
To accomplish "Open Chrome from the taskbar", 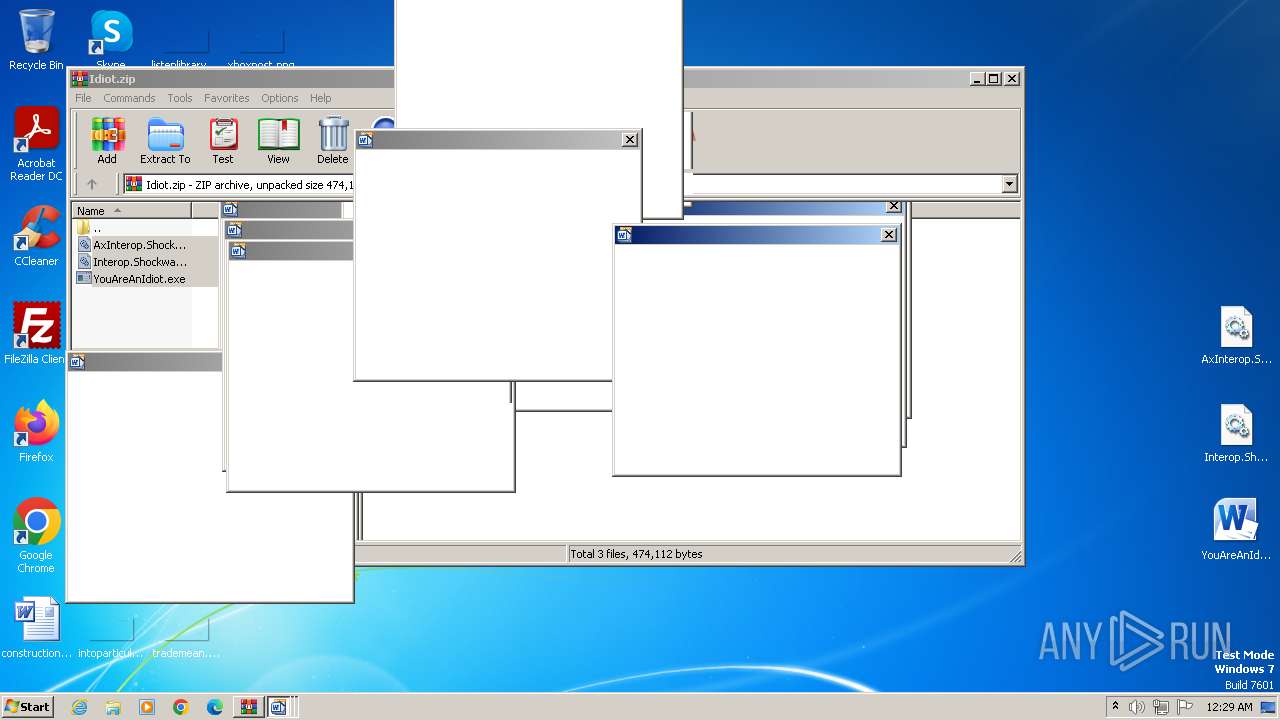I will pos(181,707).
